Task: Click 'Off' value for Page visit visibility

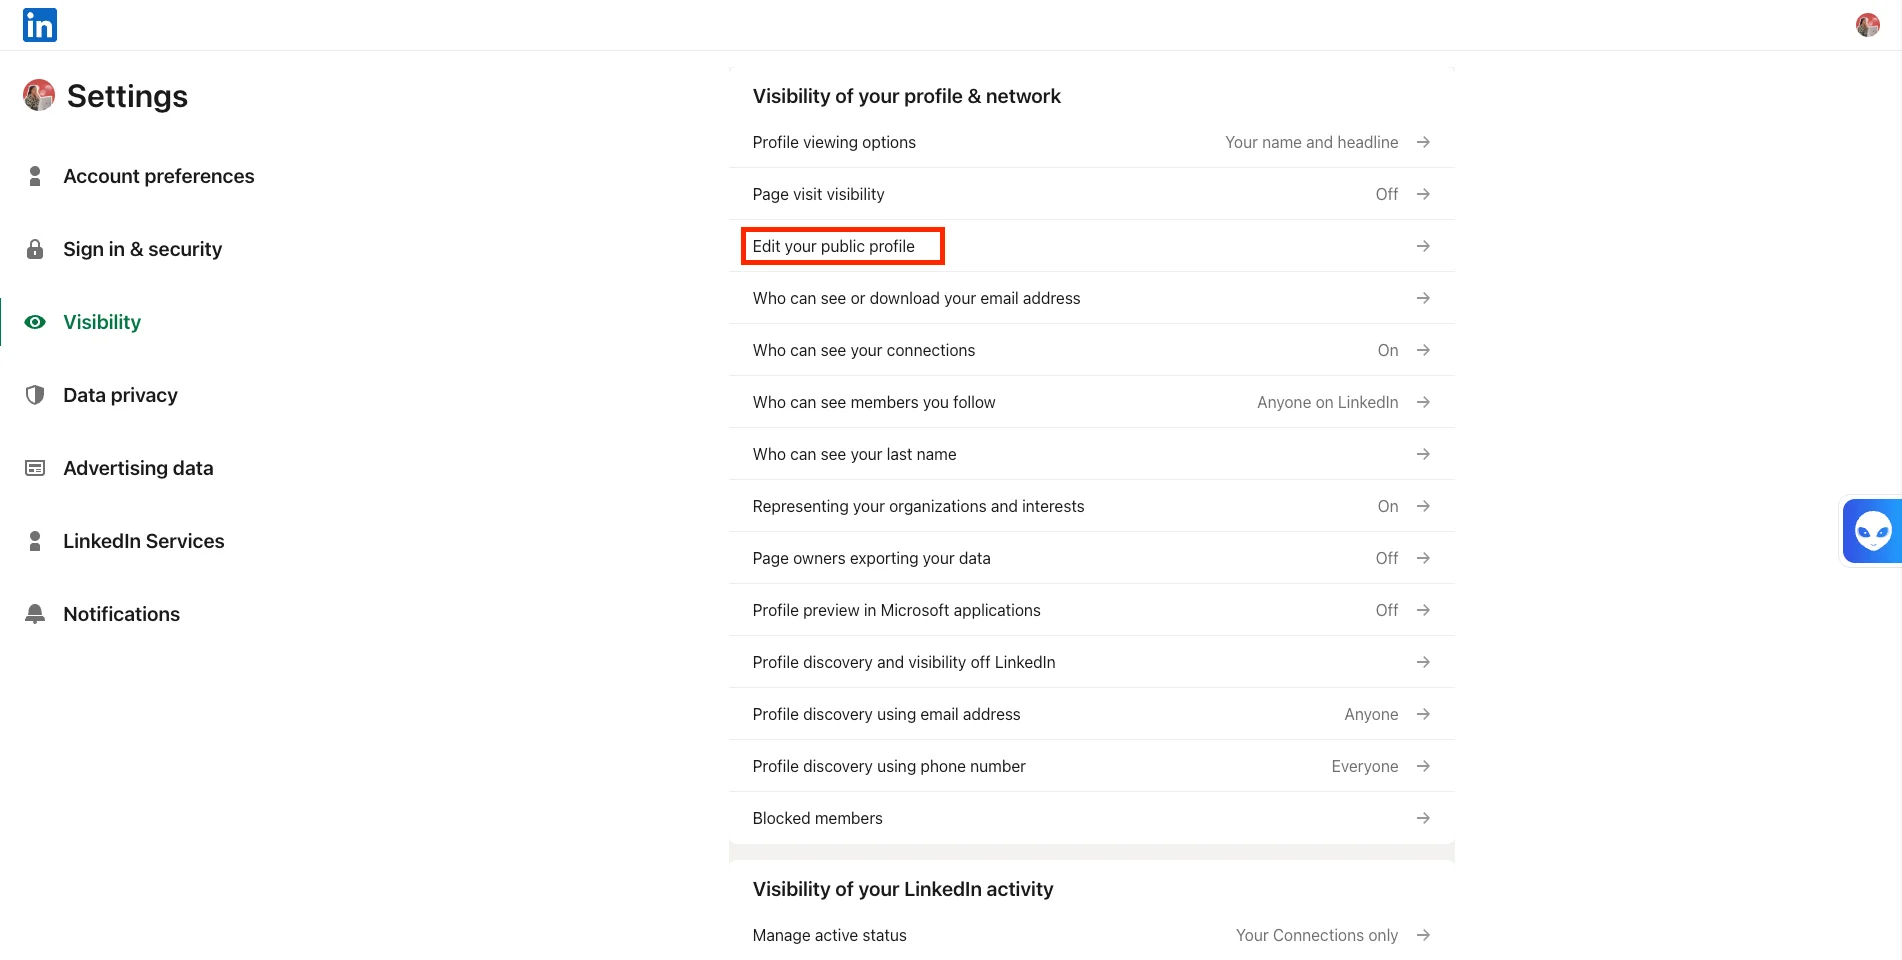Action: tap(1387, 194)
